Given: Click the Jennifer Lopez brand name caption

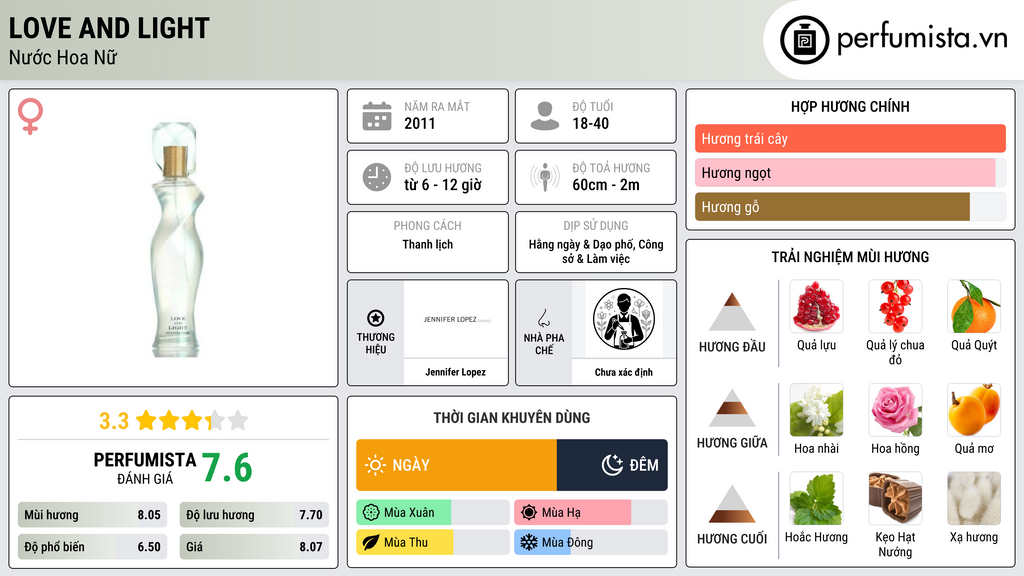Looking at the screenshot, I should click(x=455, y=372).
